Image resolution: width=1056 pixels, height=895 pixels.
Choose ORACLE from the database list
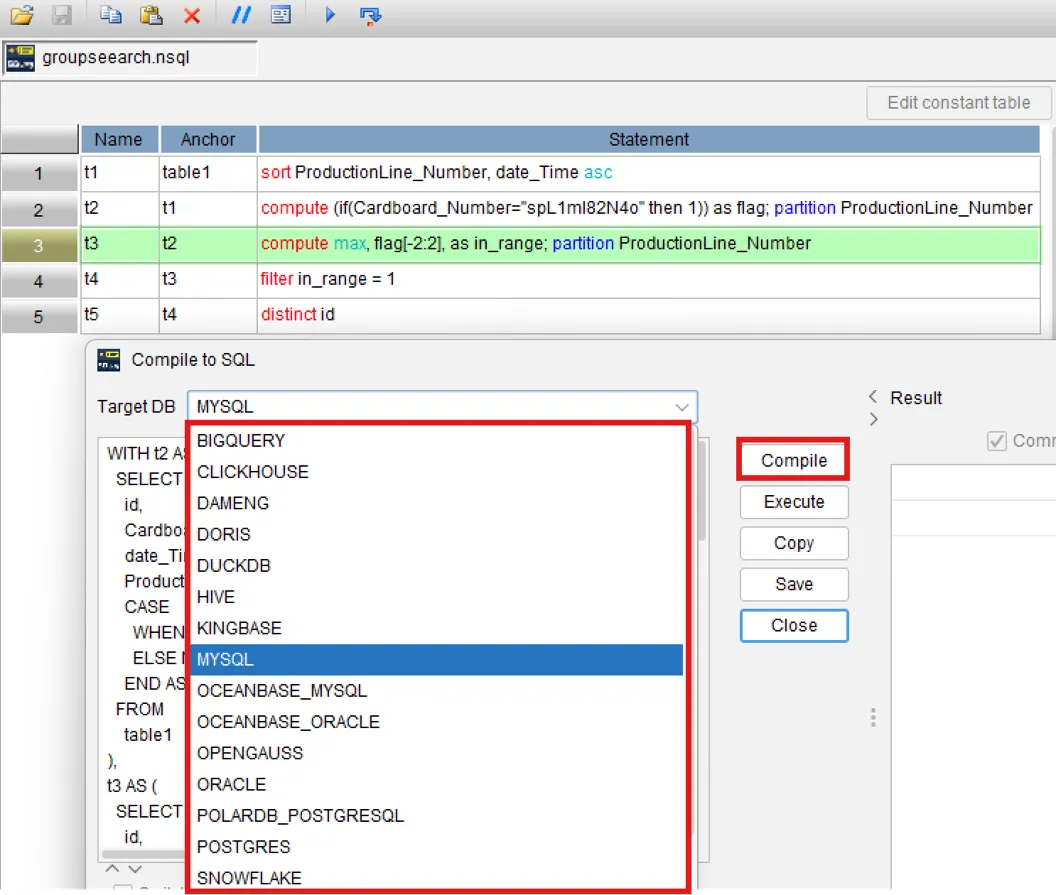[437, 785]
